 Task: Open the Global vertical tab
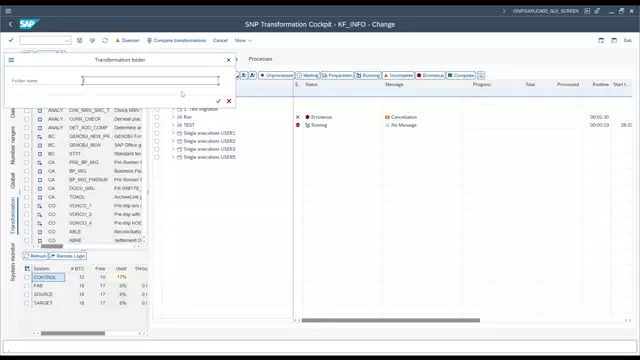pyautogui.click(x=13, y=180)
